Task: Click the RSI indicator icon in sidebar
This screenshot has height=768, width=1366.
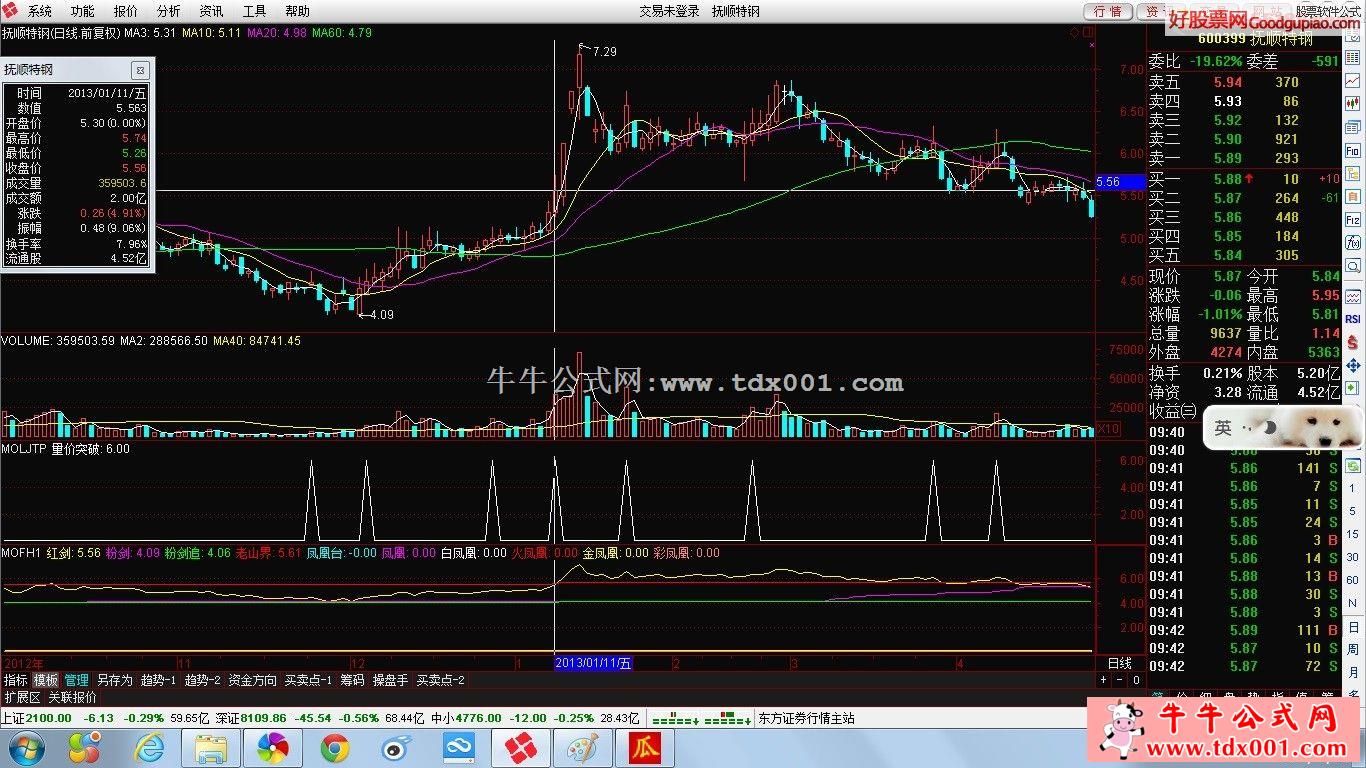Action: pyautogui.click(x=1353, y=319)
